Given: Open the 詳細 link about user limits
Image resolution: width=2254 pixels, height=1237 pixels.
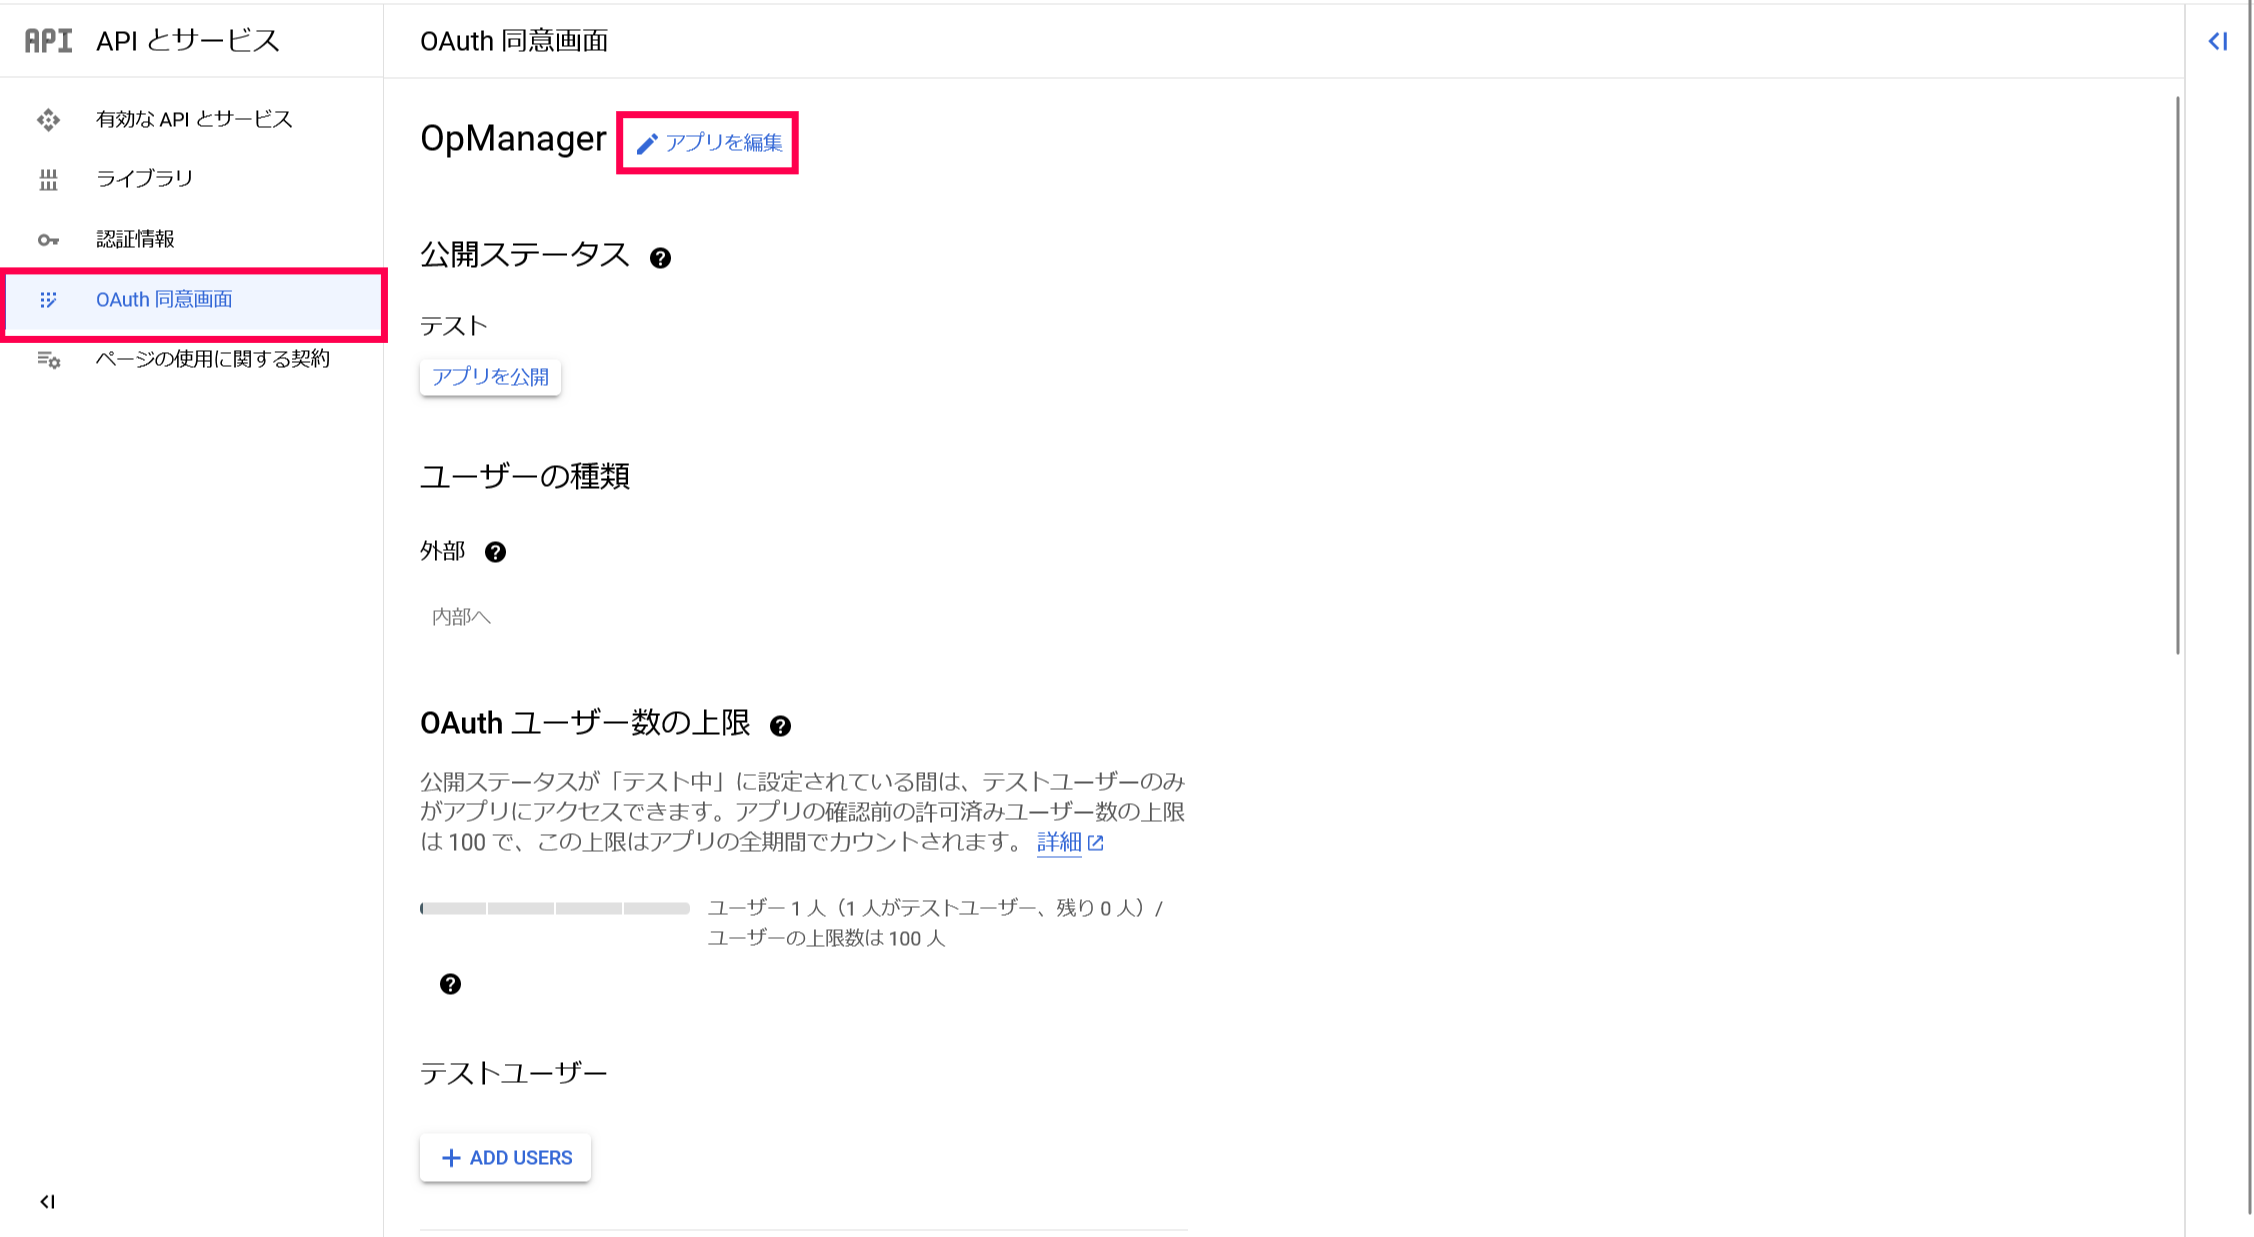Looking at the screenshot, I should point(1058,843).
